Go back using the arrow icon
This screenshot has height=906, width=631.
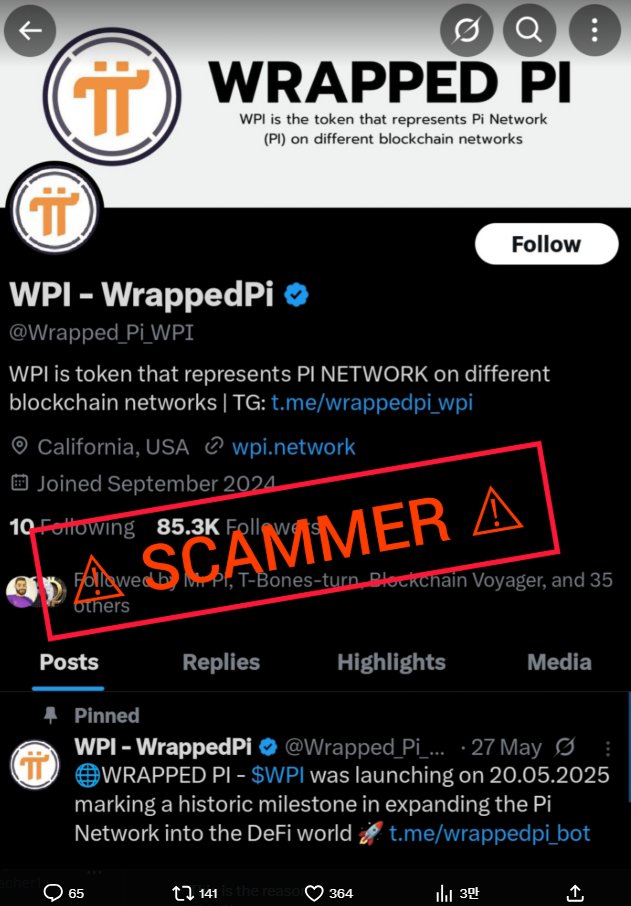click(30, 31)
